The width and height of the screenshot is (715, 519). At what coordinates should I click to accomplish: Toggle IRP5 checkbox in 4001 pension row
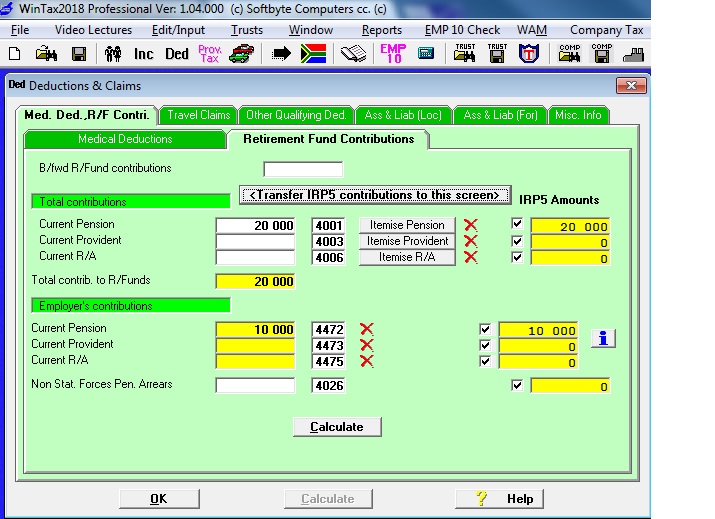[517, 224]
